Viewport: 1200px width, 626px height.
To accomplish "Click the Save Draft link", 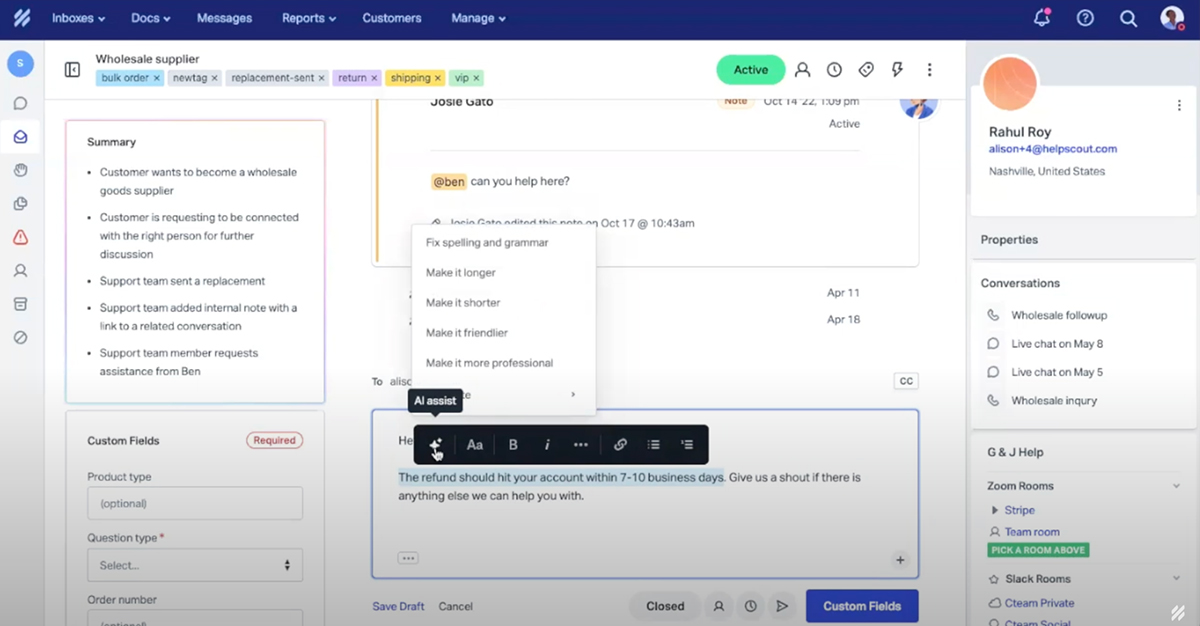I will point(398,606).
